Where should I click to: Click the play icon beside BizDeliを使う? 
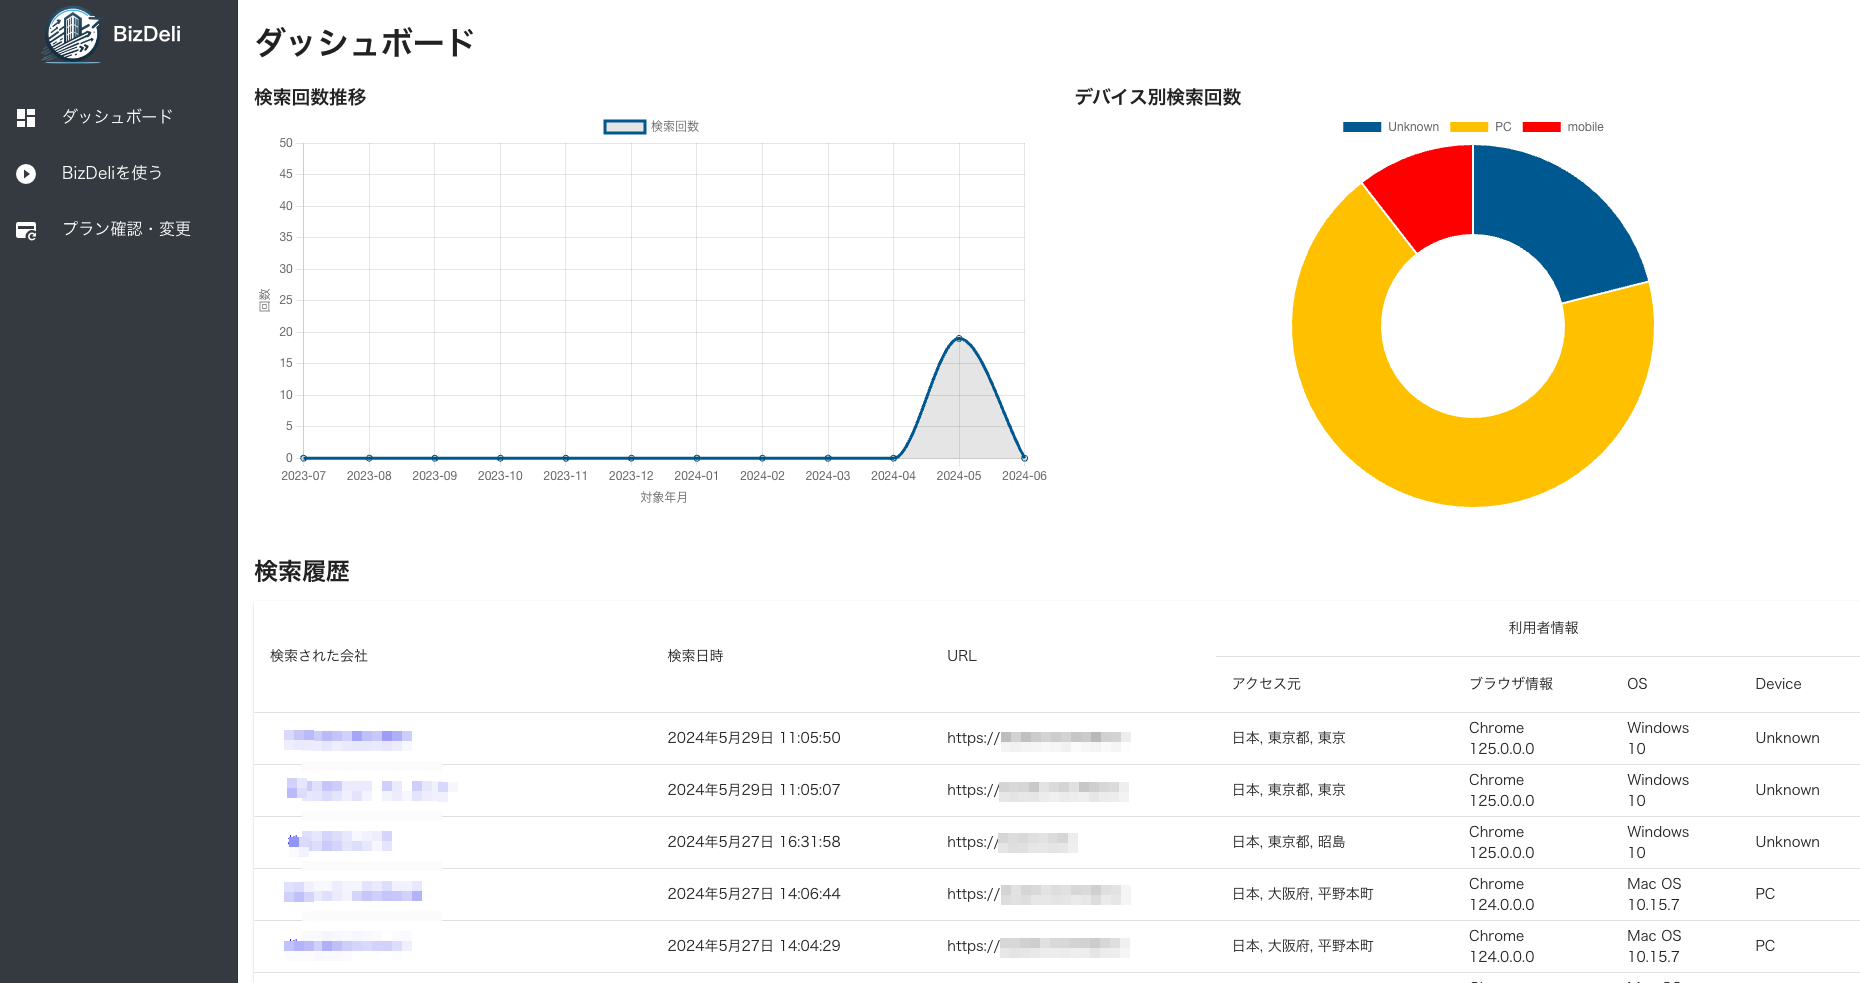click(26, 174)
